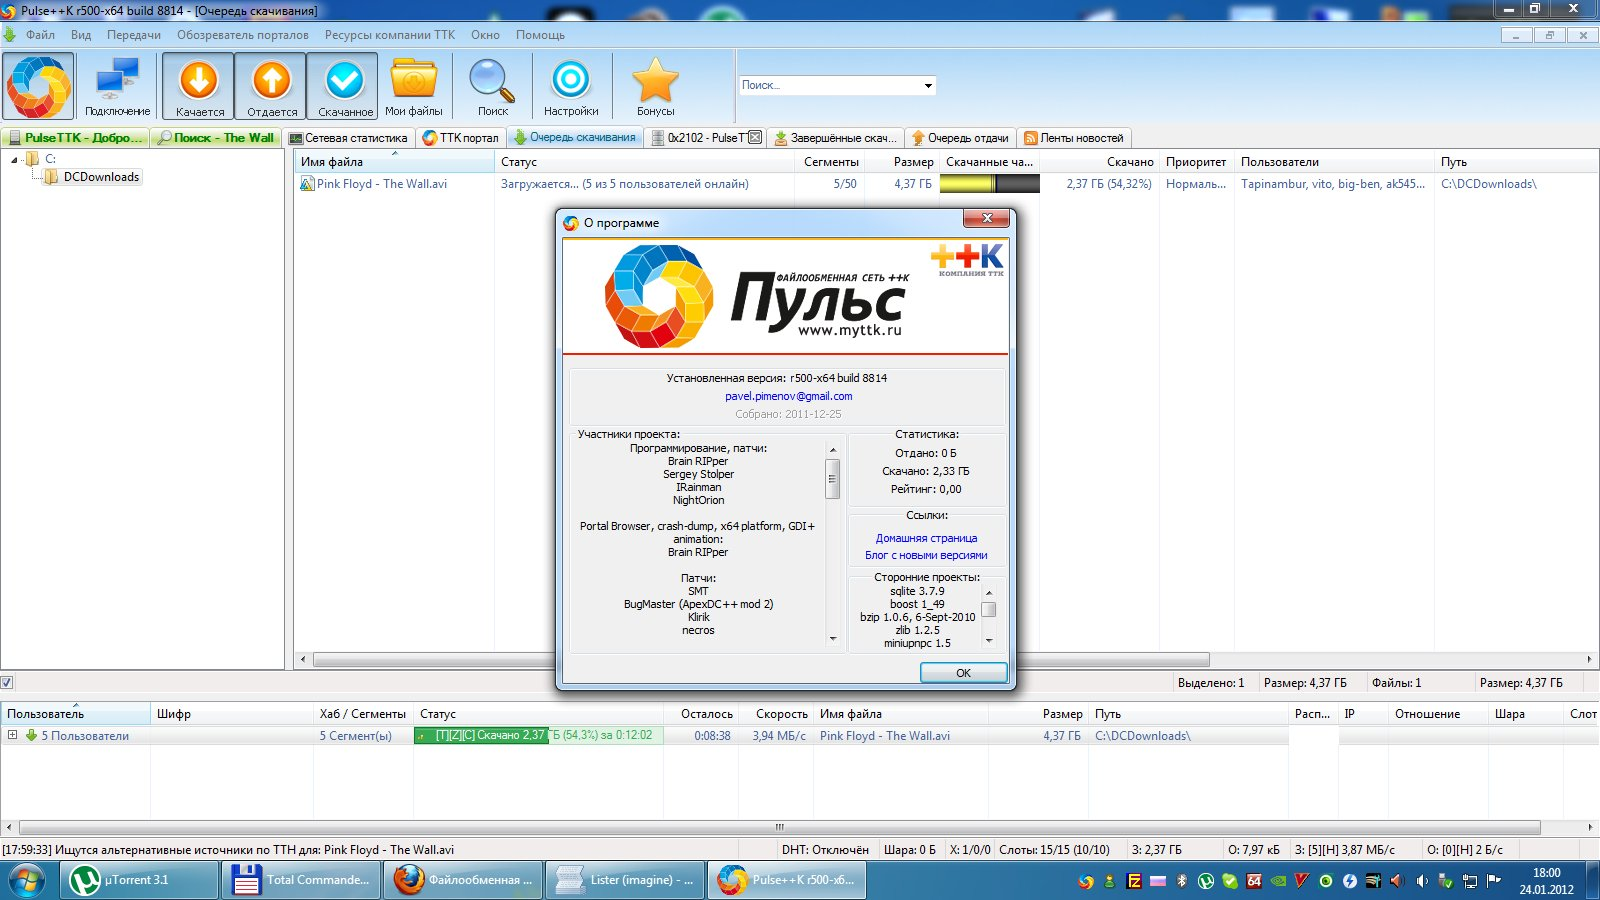Click the system clock showing 18:00
The height and width of the screenshot is (900, 1600).
(x=1546, y=880)
